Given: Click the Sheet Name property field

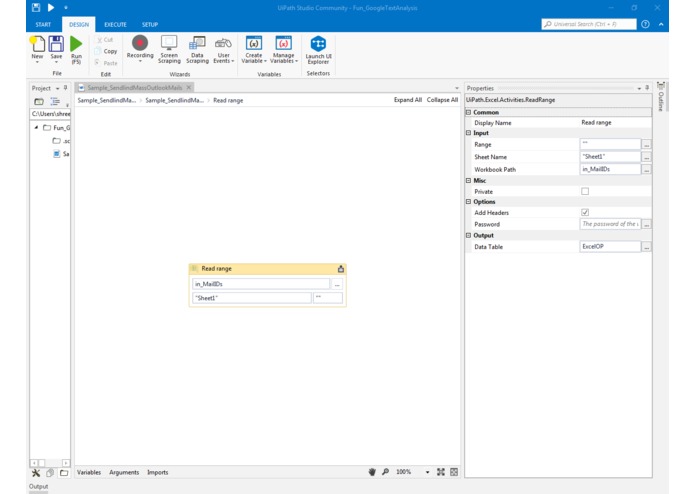Looking at the screenshot, I should [x=610, y=156].
